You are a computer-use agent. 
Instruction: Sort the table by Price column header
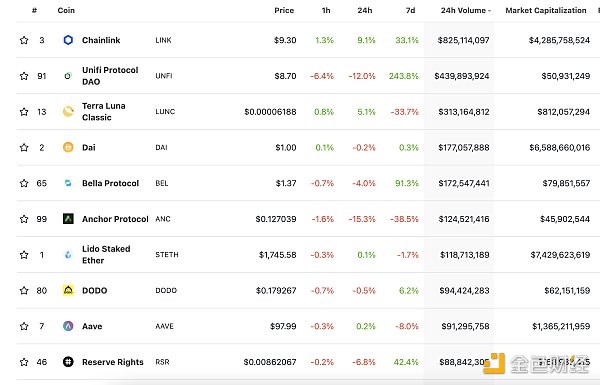(x=284, y=10)
